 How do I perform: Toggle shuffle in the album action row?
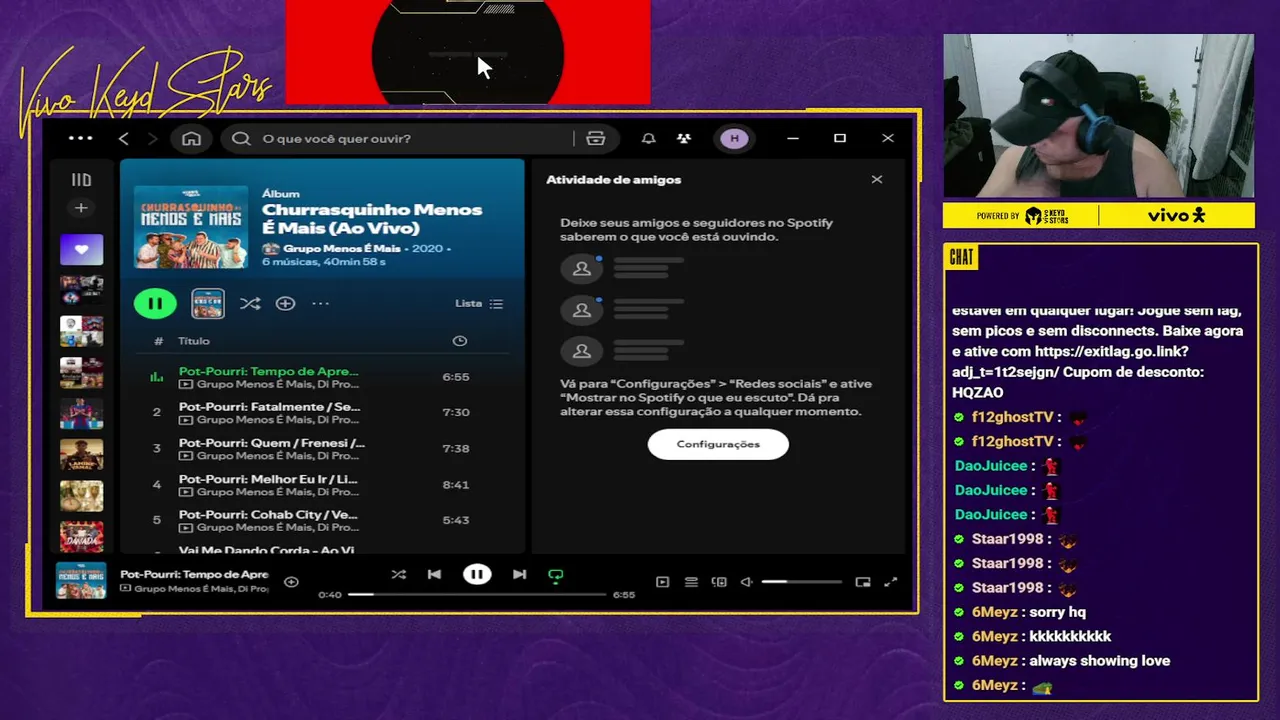coord(250,303)
